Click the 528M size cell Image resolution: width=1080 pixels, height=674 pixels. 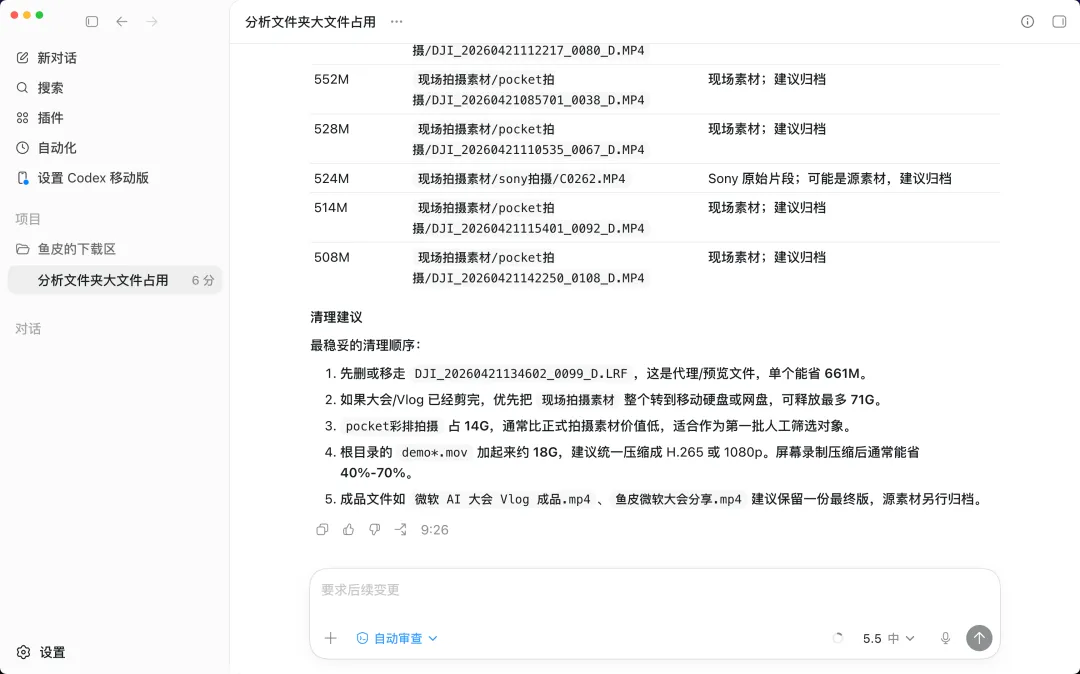pos(331,129)
